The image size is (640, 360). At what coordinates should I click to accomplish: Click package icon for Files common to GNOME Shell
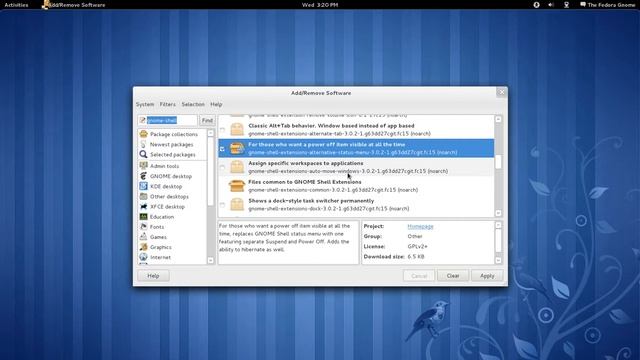[x=237, y=186]
